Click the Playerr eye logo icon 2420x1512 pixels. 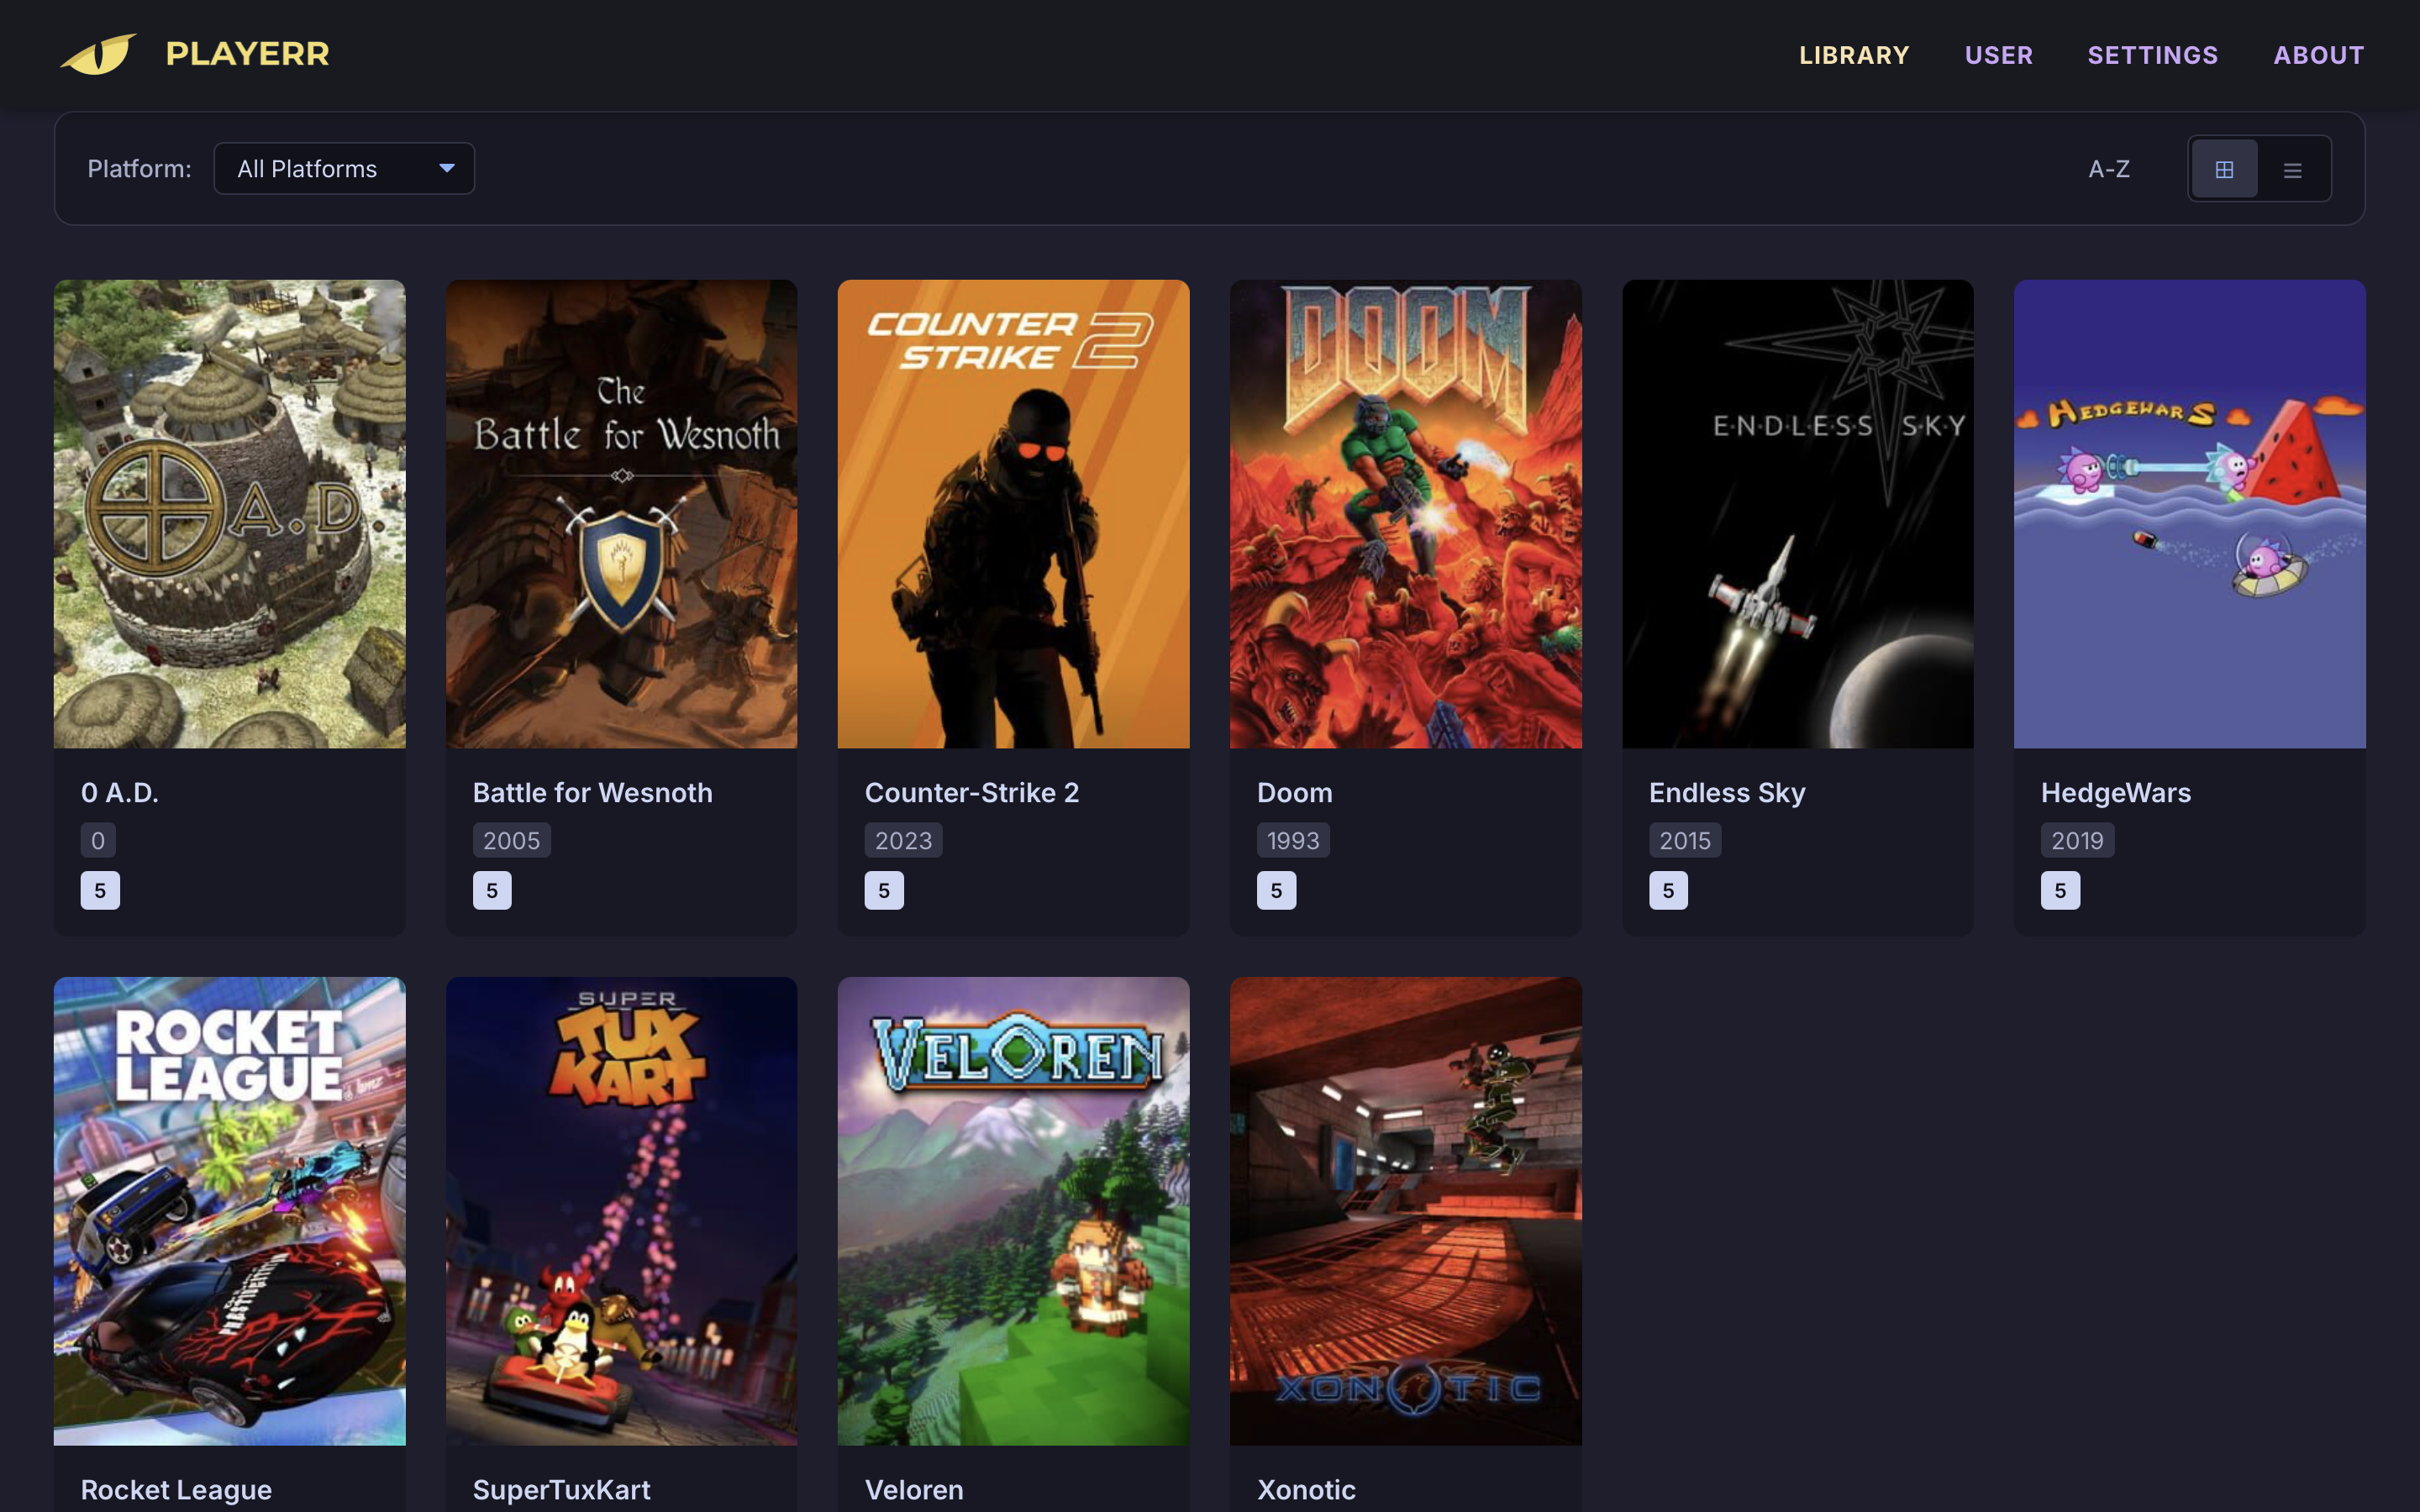[x=98, y=54]
